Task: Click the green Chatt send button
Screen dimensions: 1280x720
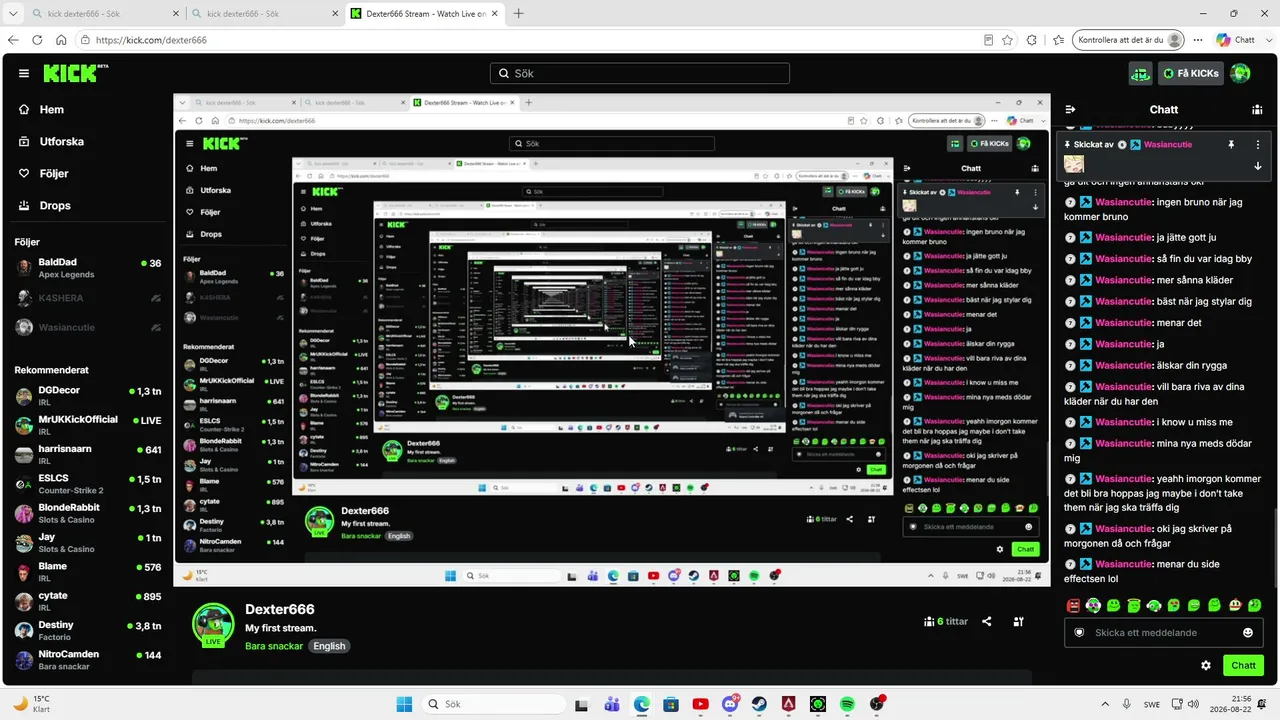Action: [x=1243, y=665]
